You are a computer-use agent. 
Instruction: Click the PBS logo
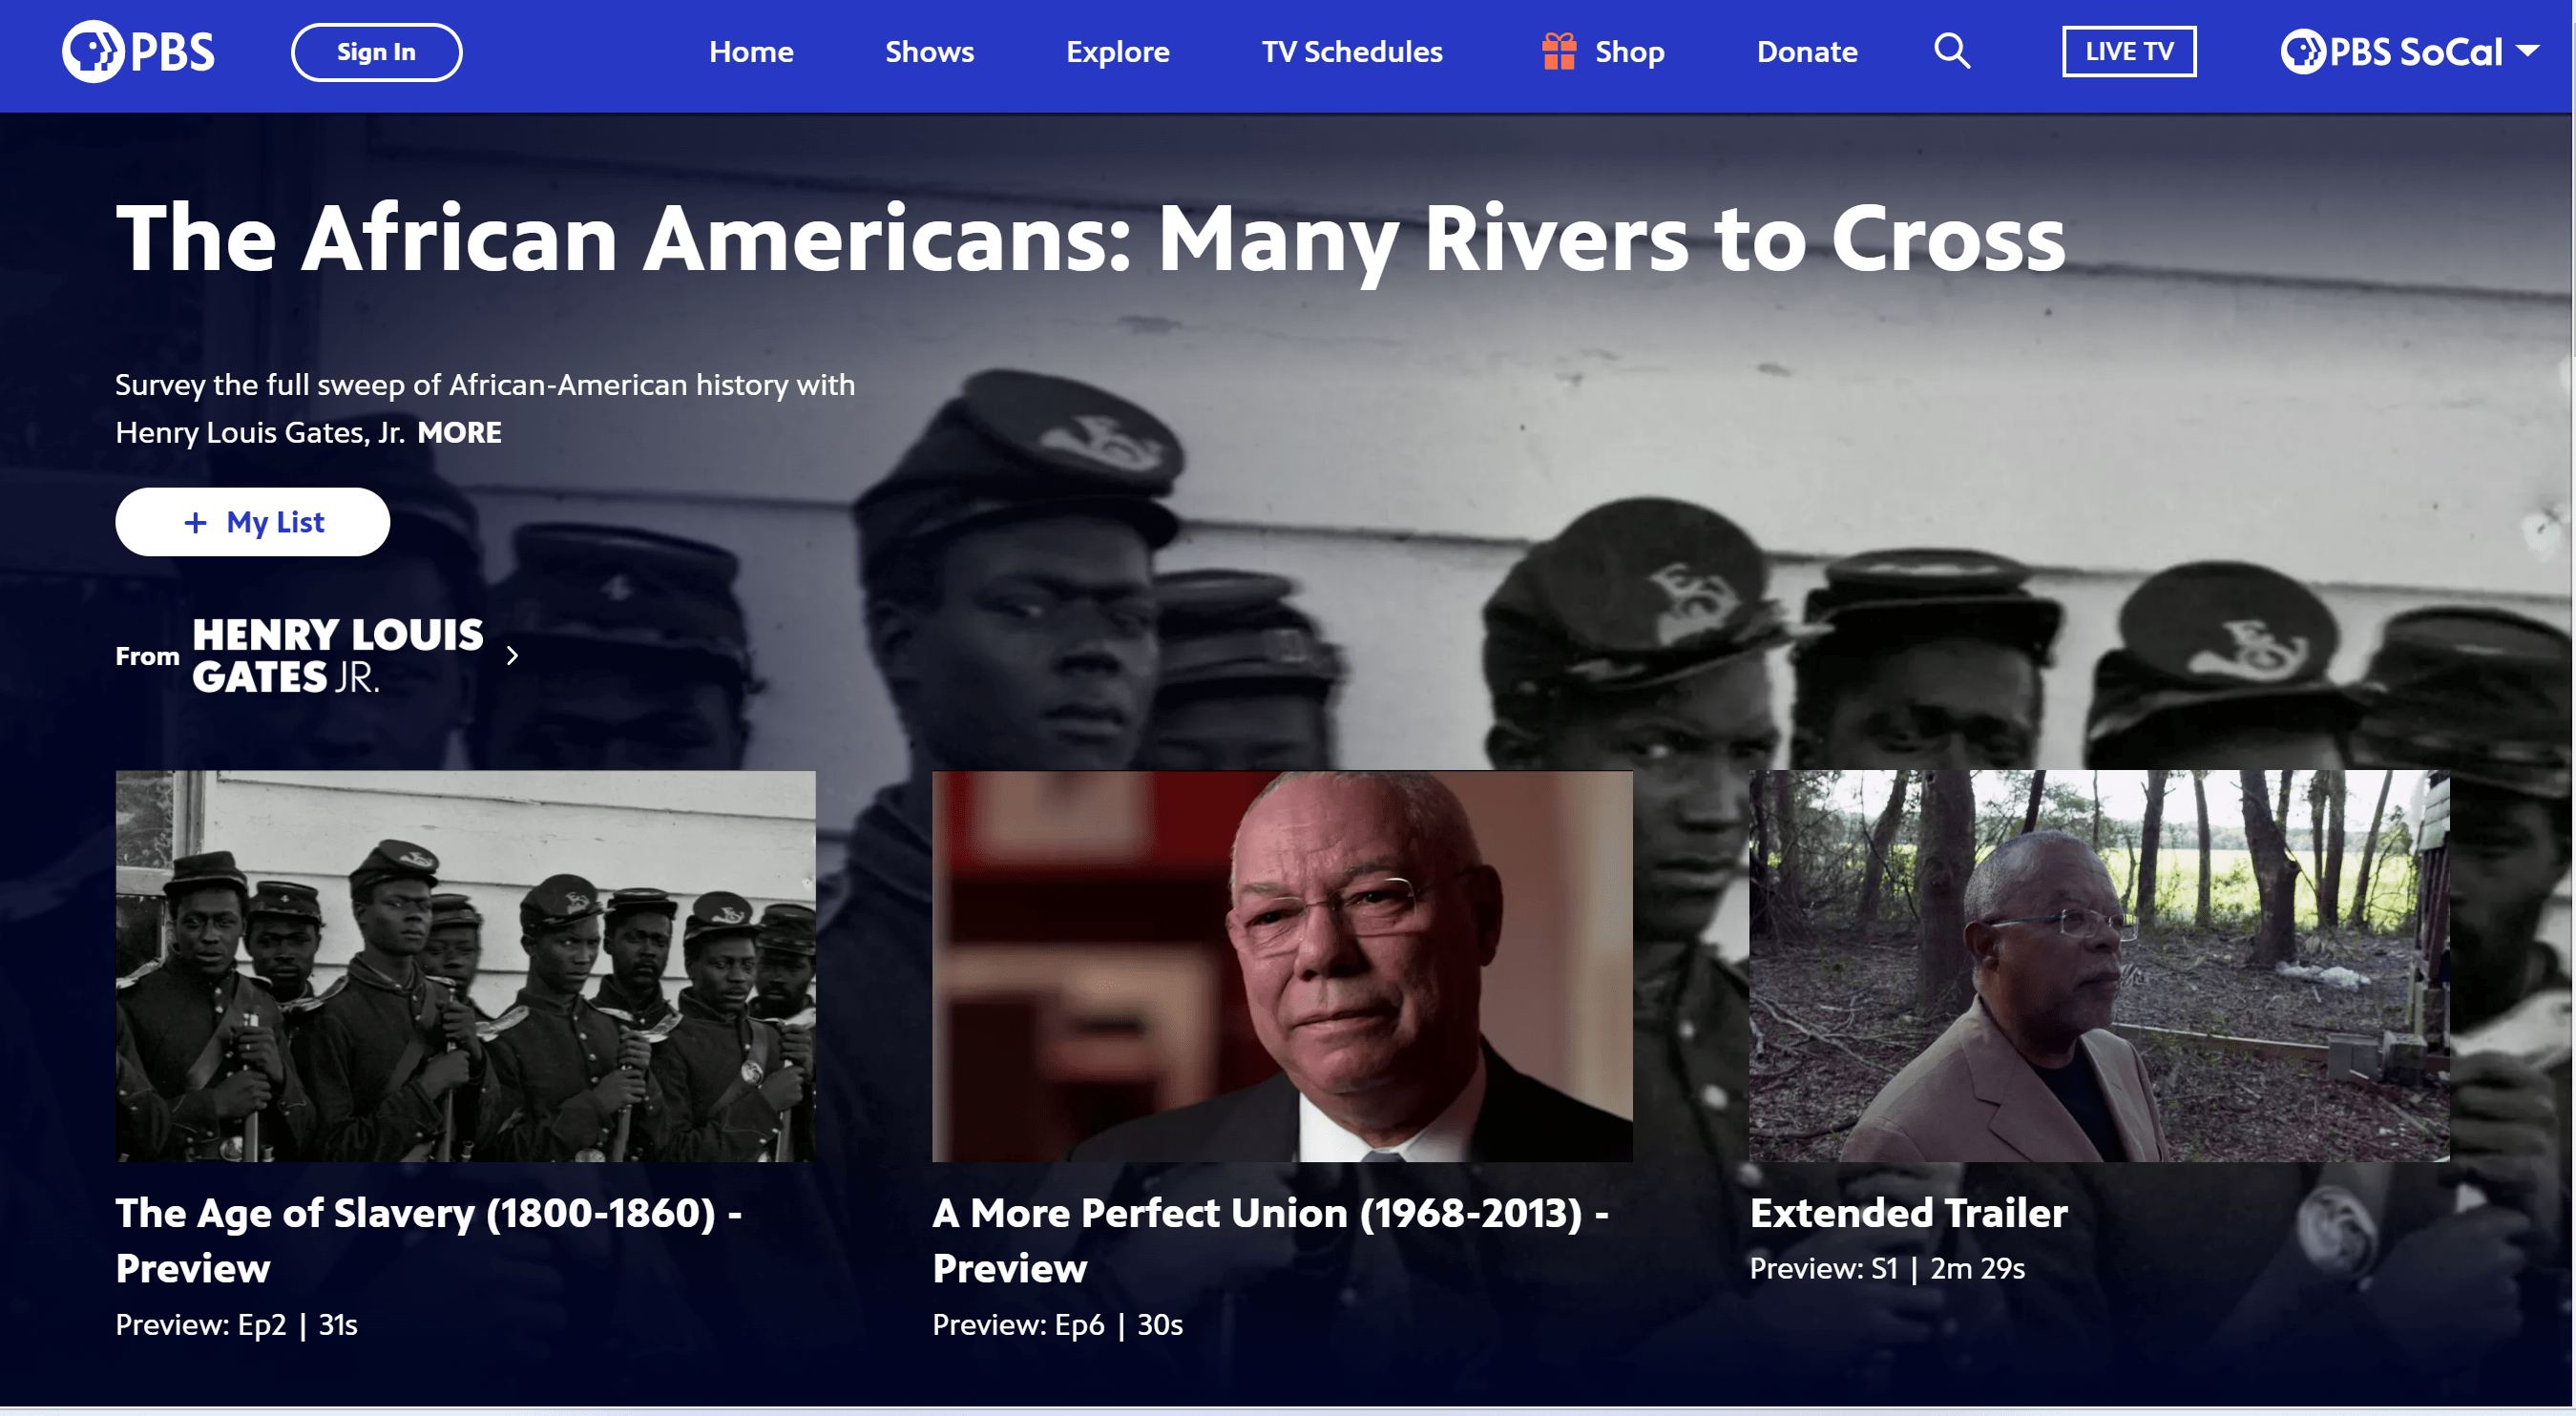[138, 52]
